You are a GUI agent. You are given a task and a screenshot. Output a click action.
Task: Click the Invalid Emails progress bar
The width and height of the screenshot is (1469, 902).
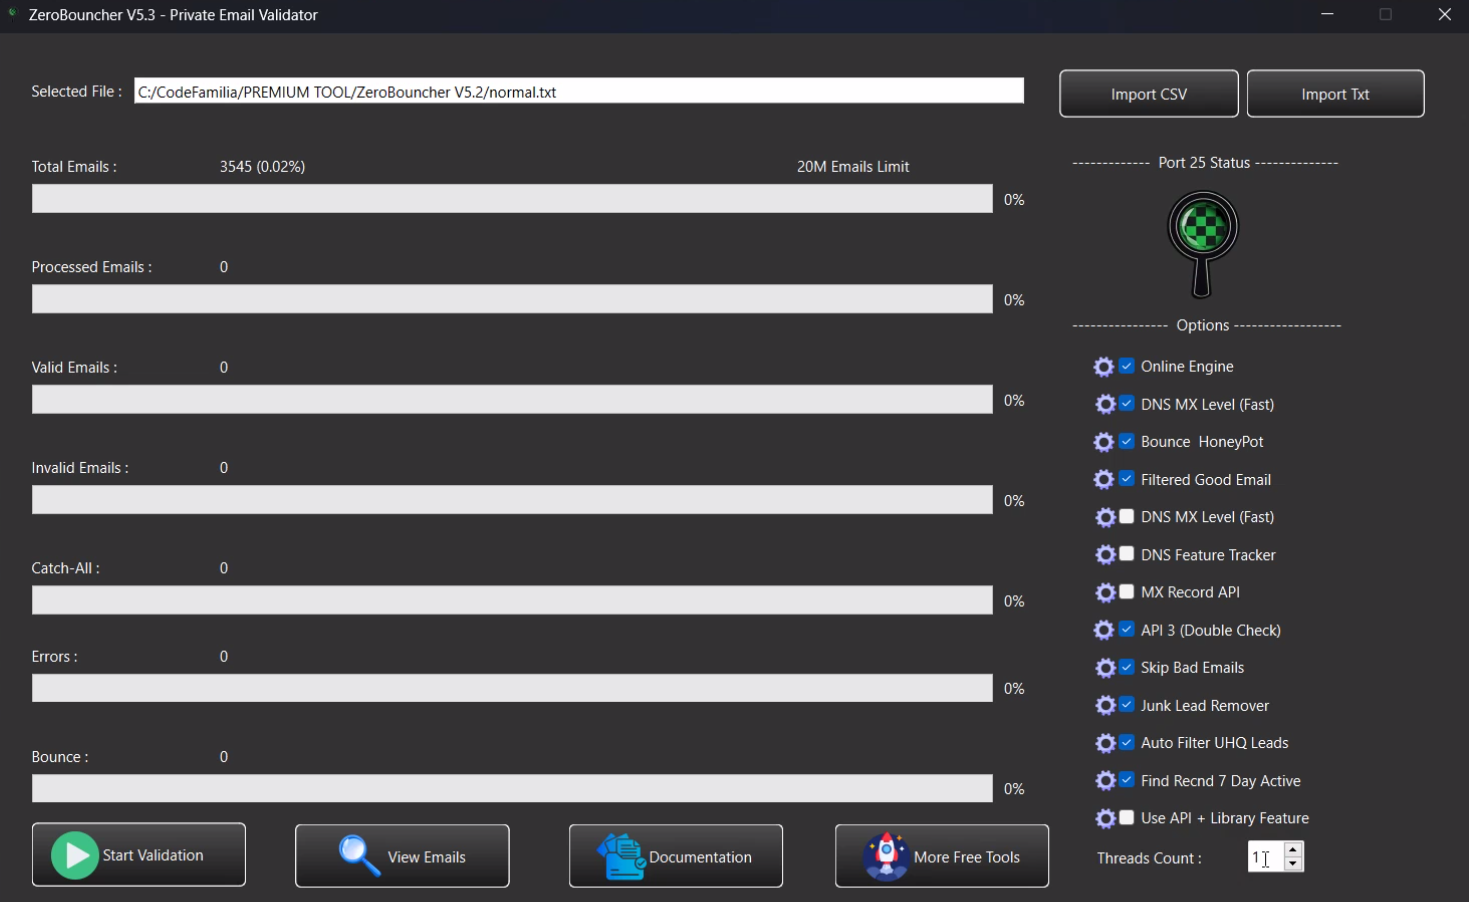point(512,500)
